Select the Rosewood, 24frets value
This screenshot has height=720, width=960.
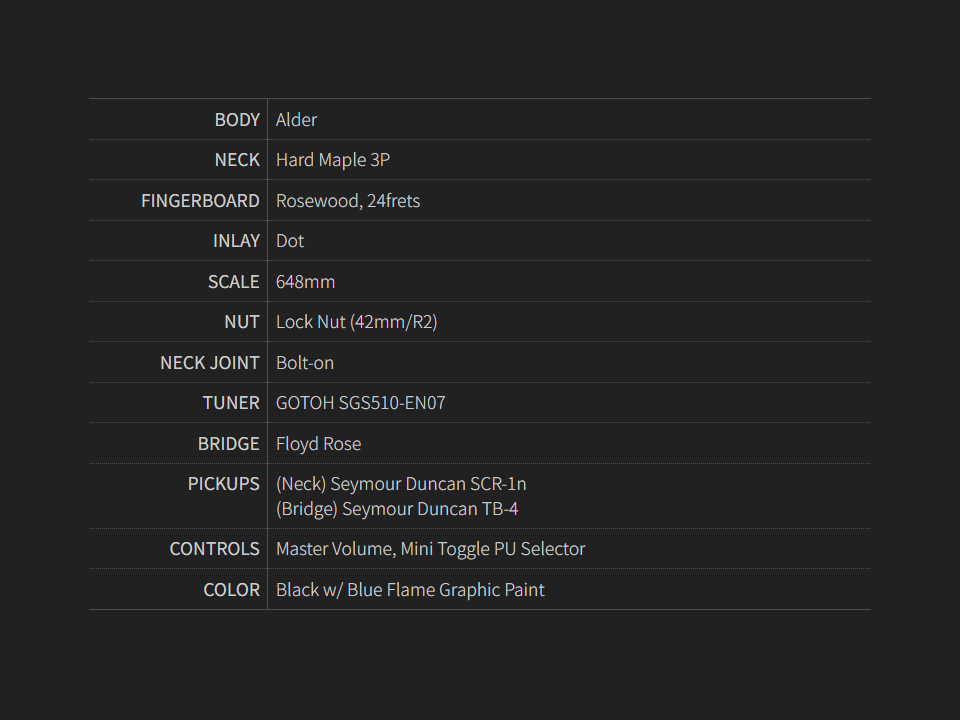point(348,201)
